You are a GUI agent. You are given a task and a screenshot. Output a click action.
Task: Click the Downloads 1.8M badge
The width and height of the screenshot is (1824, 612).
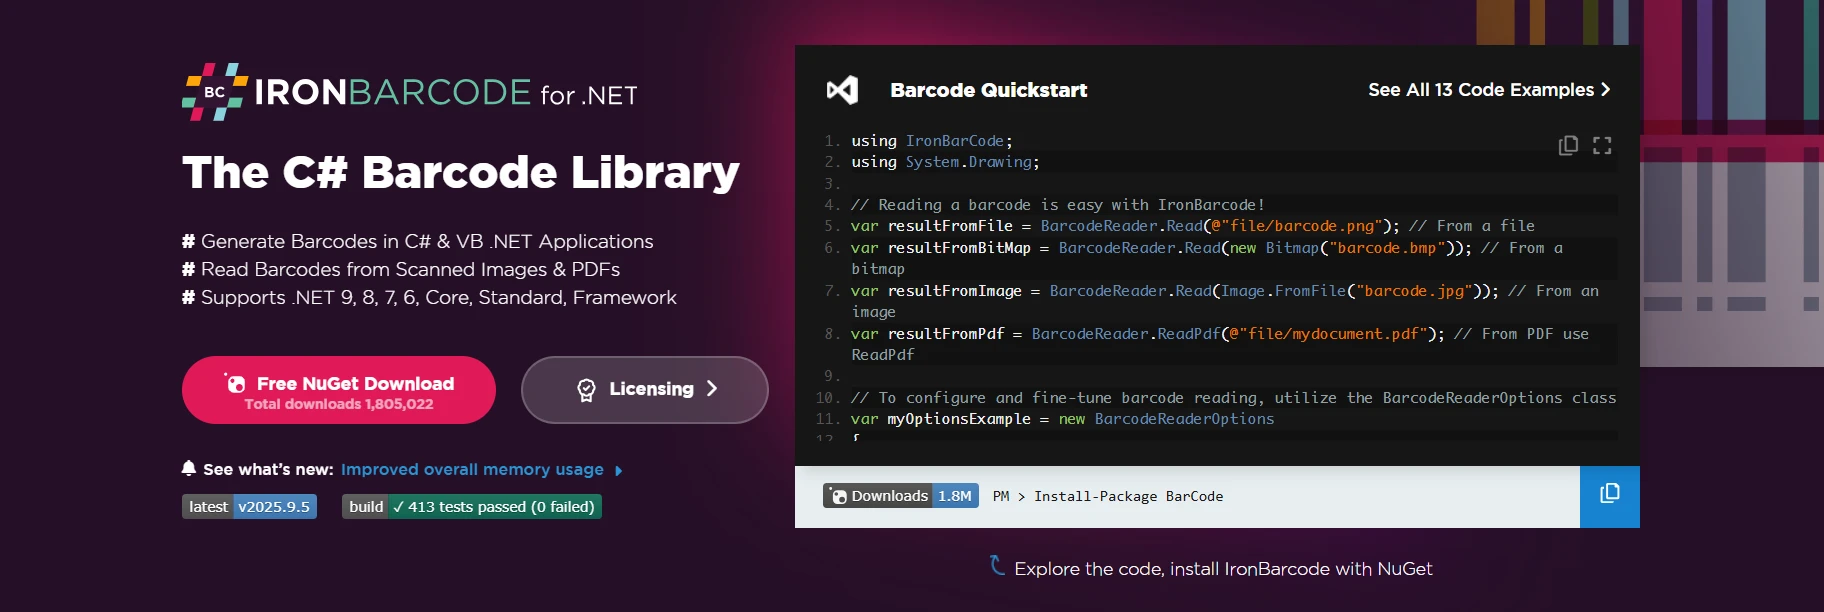click(x=900, y=496)
